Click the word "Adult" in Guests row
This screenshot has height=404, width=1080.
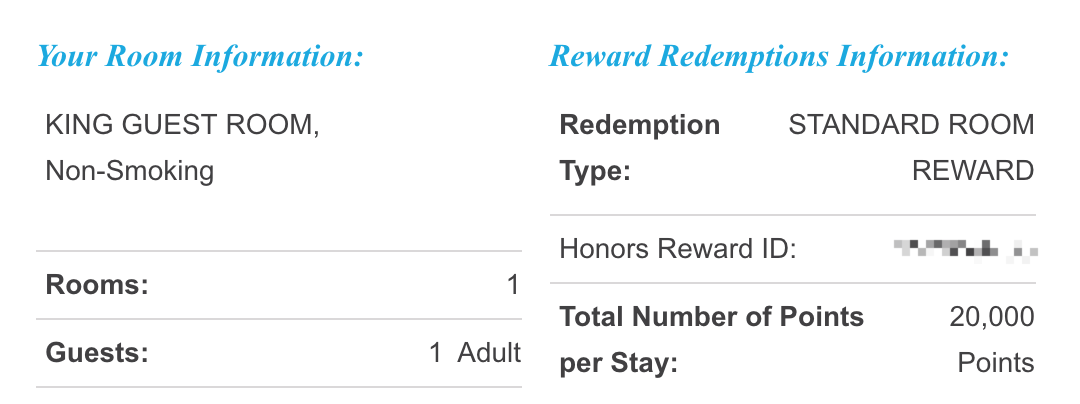tap(489, 352)
